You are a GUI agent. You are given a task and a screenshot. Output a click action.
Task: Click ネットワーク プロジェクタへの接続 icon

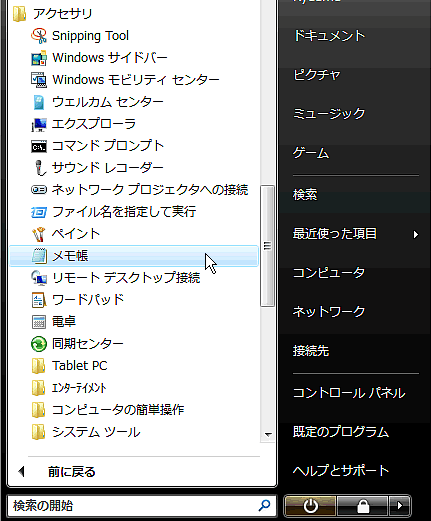point(39,190)
